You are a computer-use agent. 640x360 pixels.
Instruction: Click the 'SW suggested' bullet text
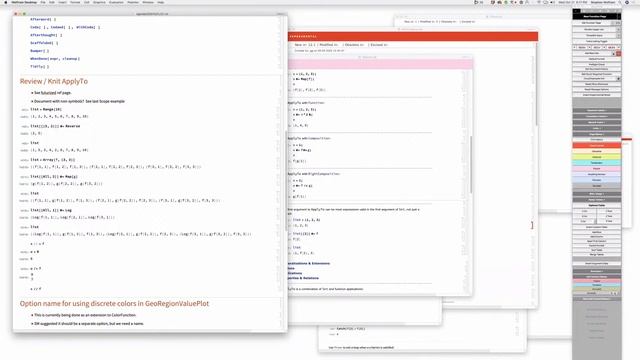pos(89,324)
